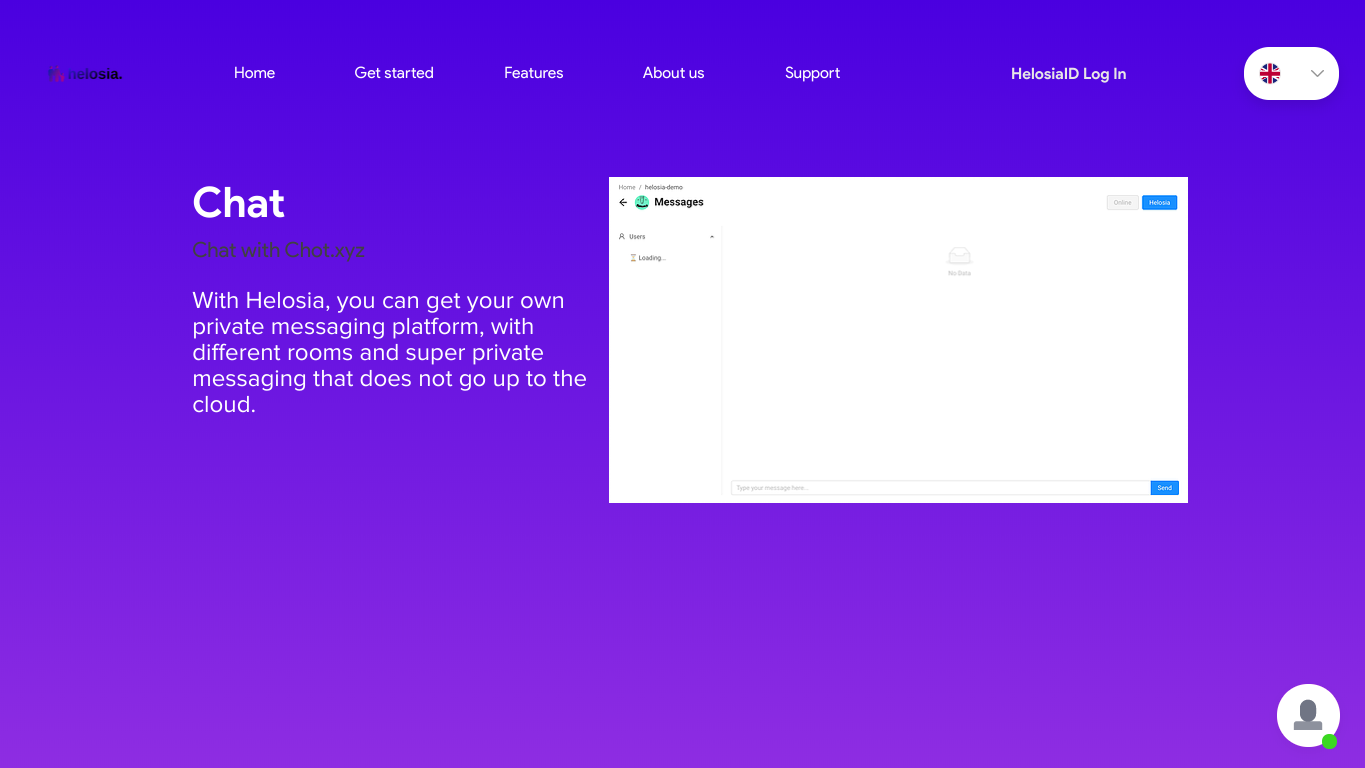Click the Loading hourglass entry
Viewport: 1365px width, 768px height.
pos(648,258)
